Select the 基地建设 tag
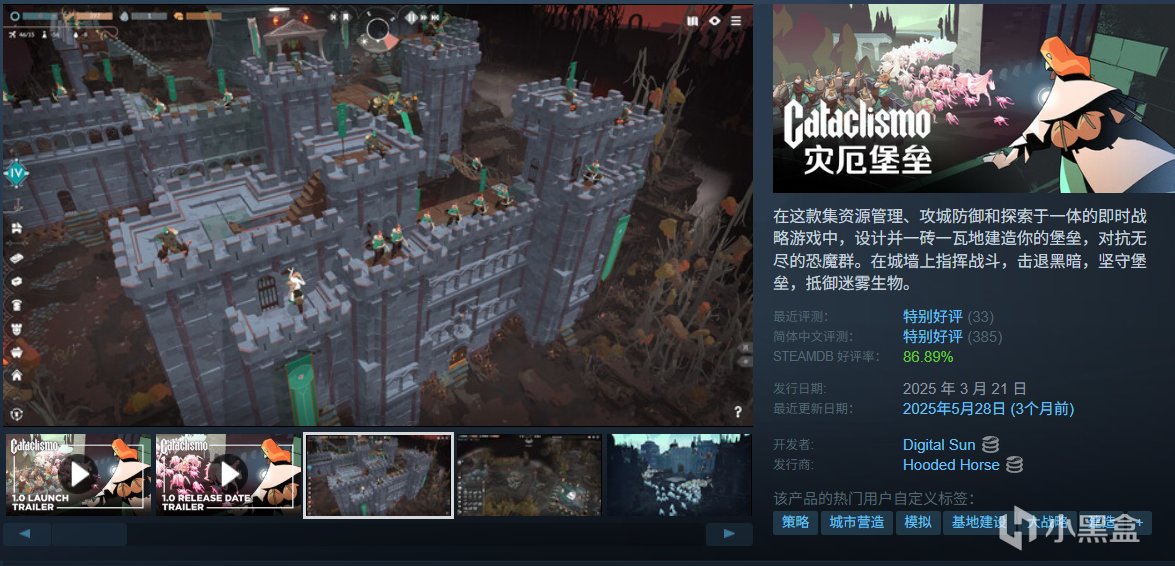This screenshot has height=566, width=1175. pos(978,523)
